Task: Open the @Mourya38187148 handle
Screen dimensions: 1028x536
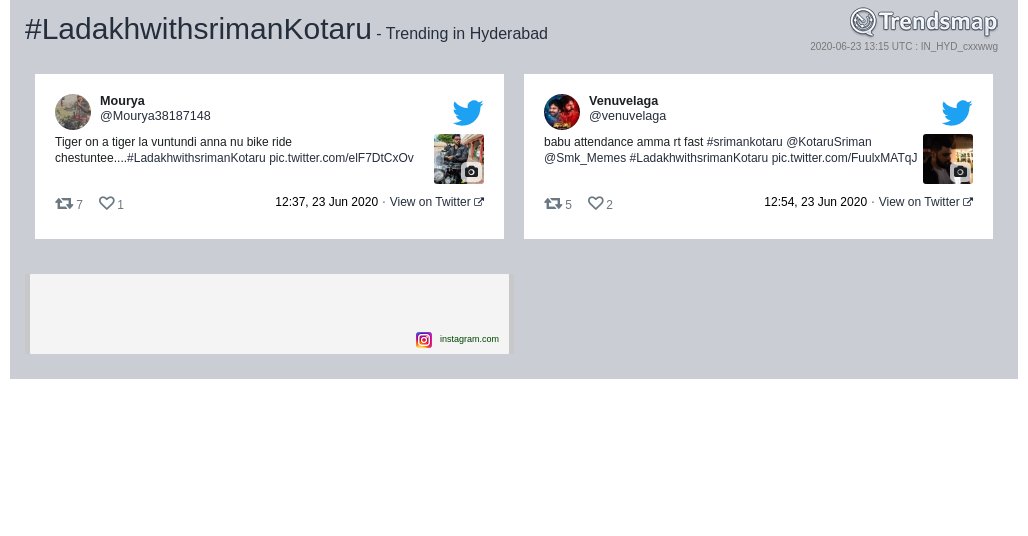Action: 155,116
